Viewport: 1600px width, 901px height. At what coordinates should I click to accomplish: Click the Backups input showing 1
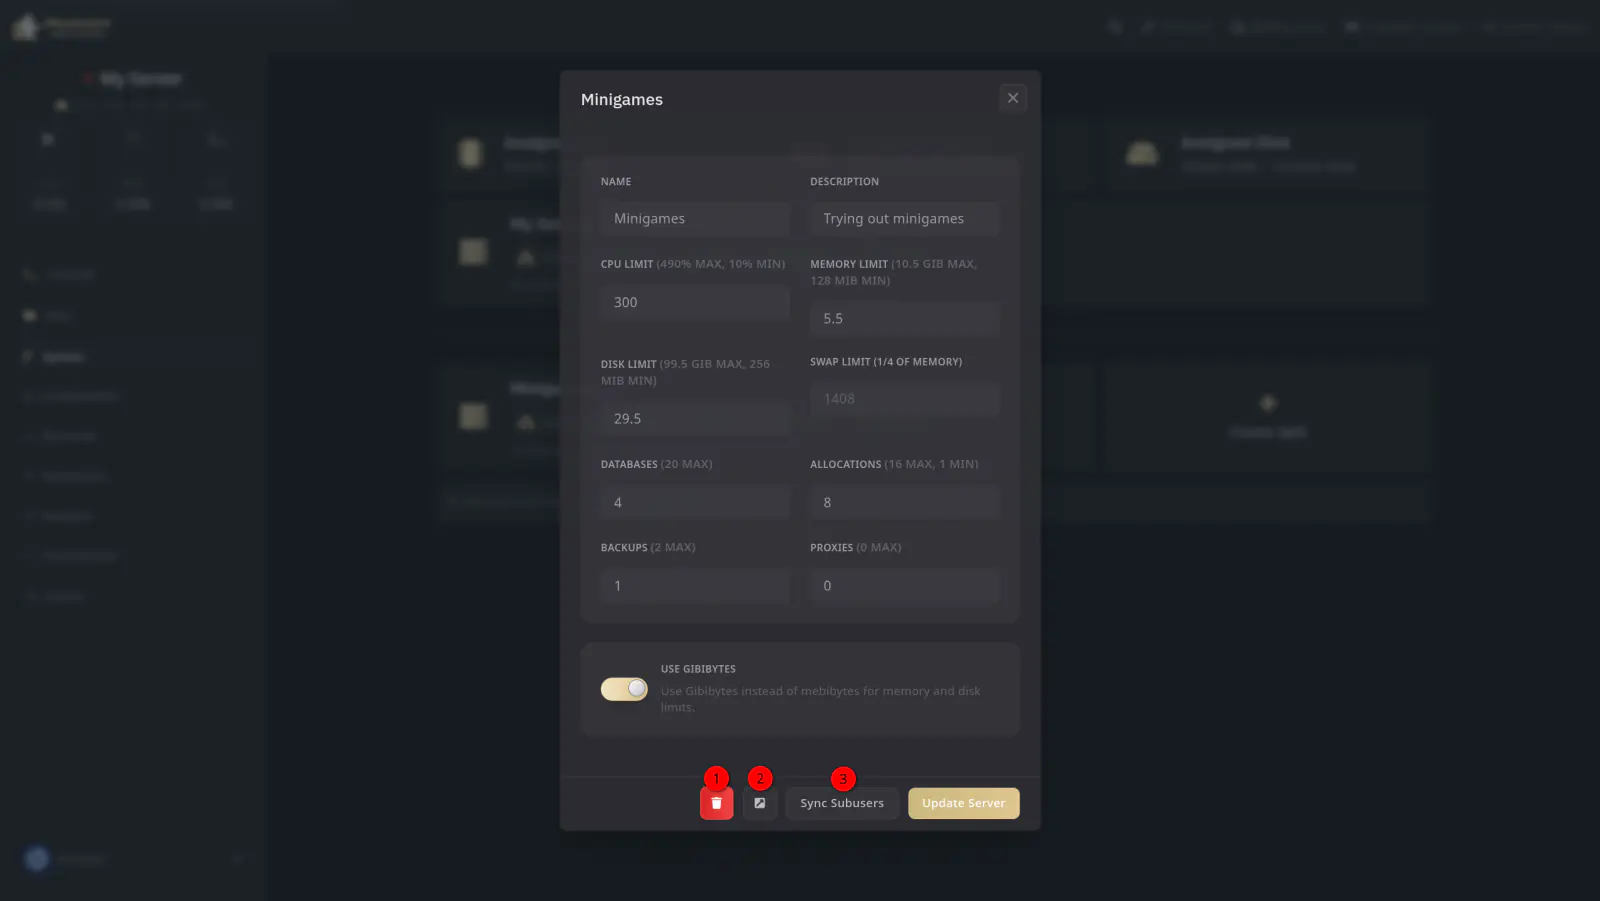click(694, 586)
